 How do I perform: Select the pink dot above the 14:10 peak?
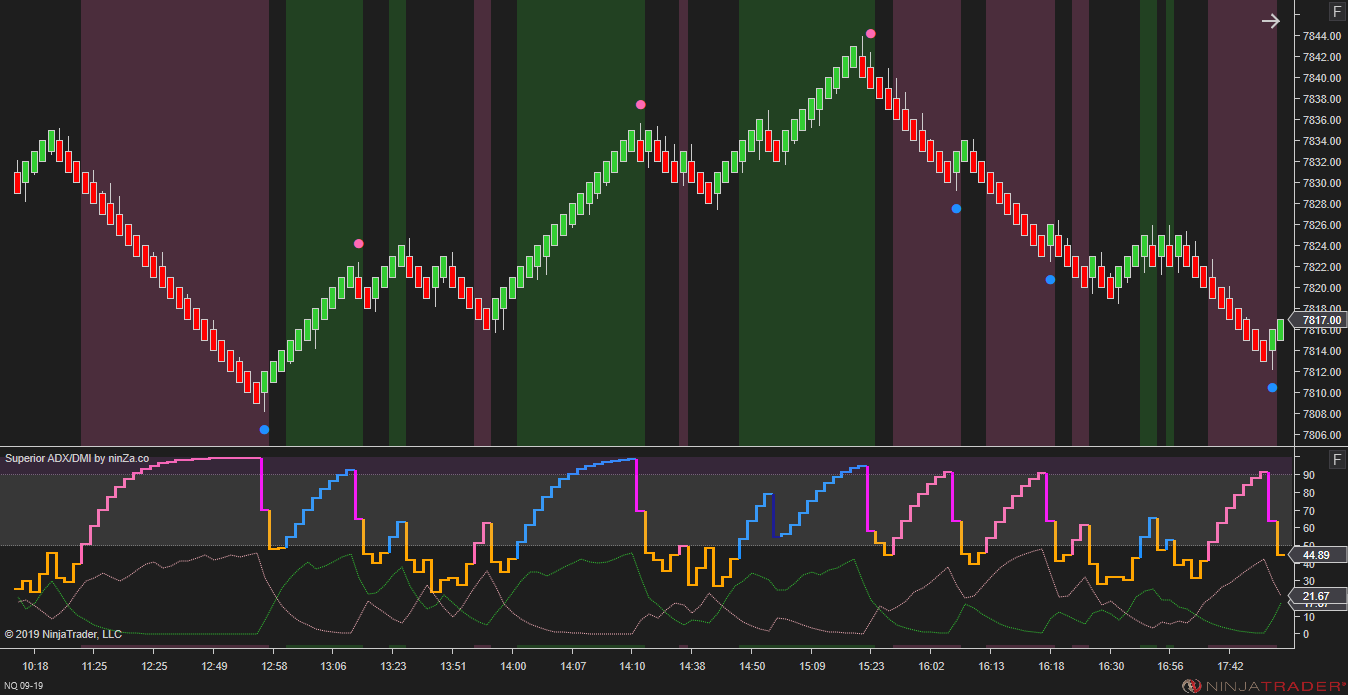point(640,105)
